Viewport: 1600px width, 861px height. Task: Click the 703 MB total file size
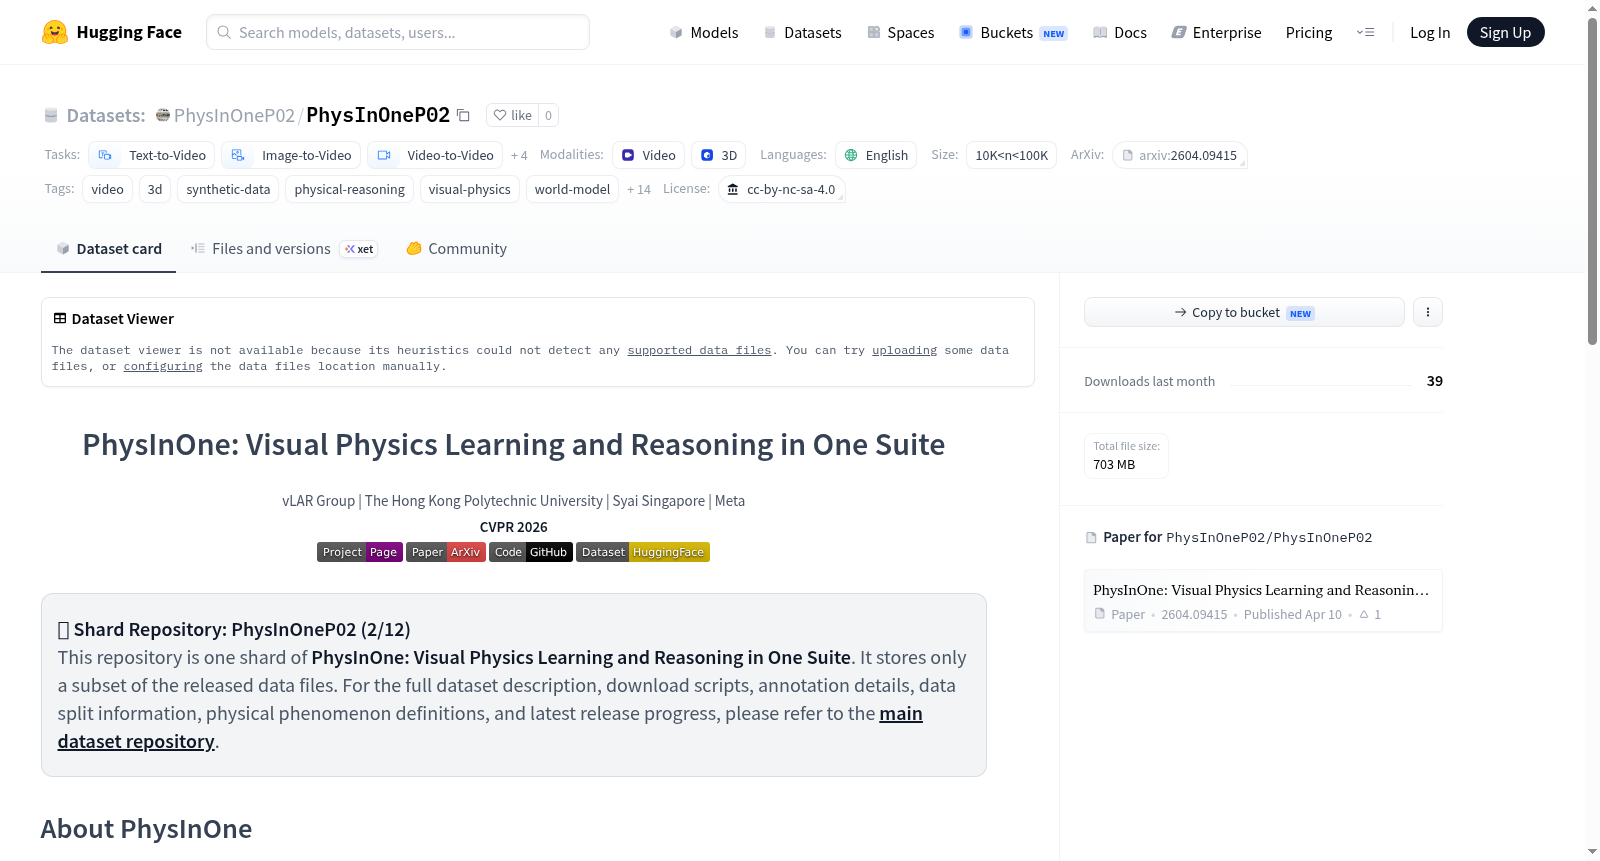point(1114,464)
